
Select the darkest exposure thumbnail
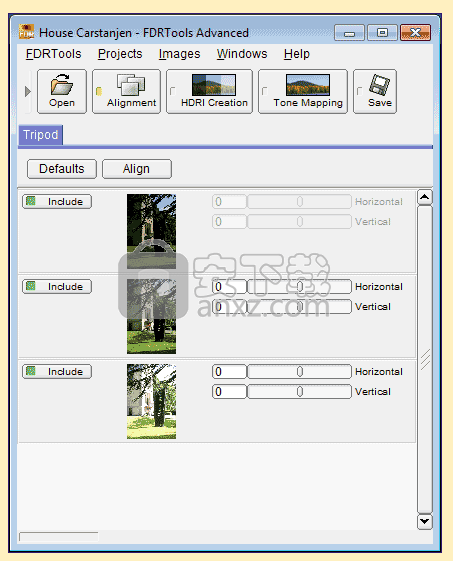coord(151,231)
